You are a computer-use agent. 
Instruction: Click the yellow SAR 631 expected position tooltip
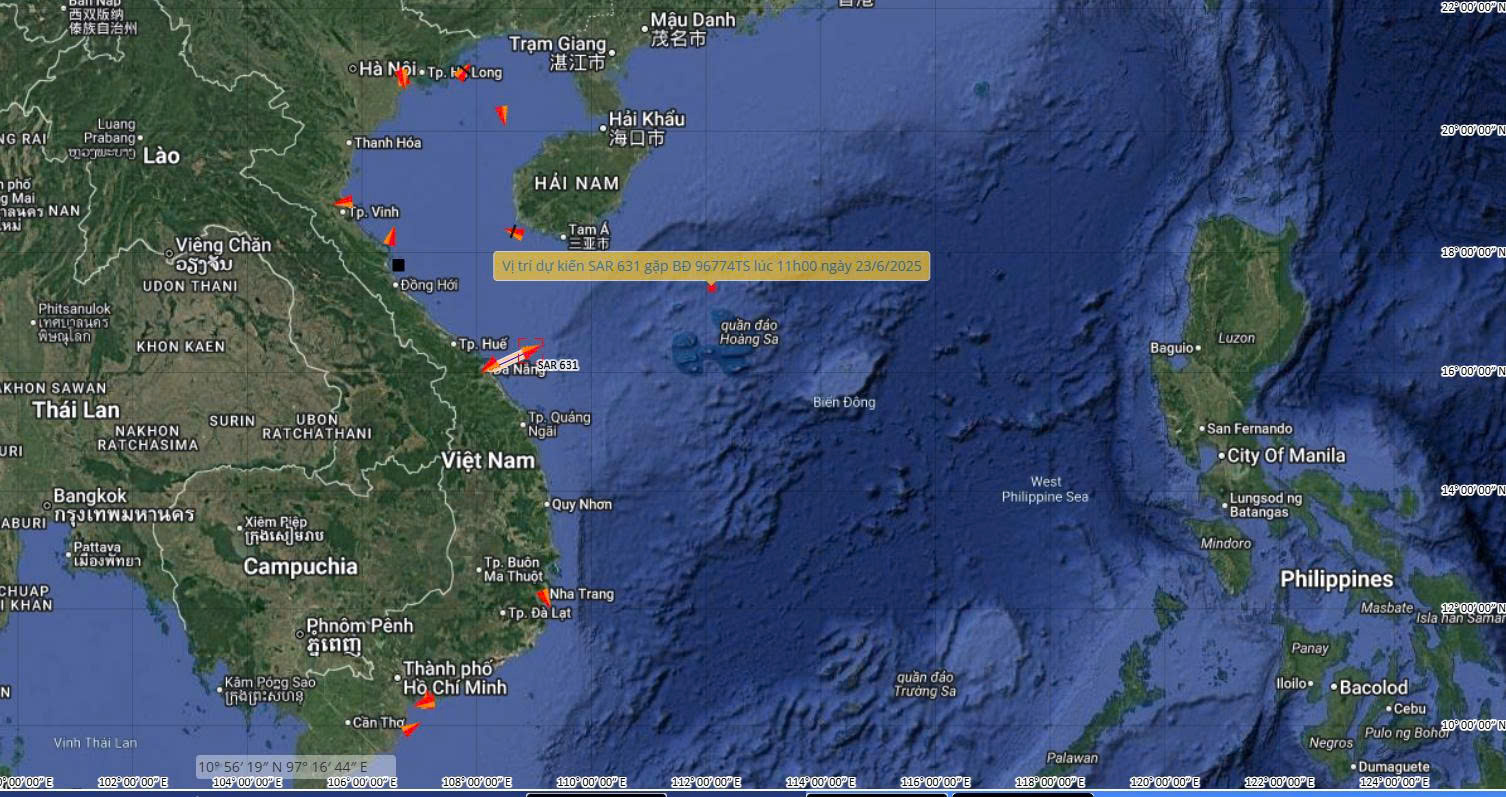[x=711, y=266]
